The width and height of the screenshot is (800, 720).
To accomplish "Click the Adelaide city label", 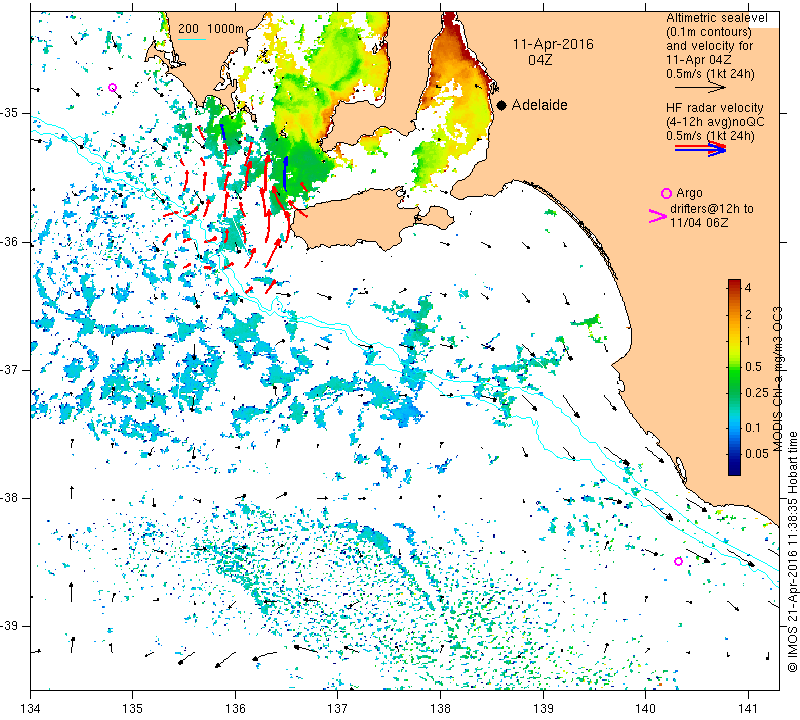I will click(x=539, y=105).
